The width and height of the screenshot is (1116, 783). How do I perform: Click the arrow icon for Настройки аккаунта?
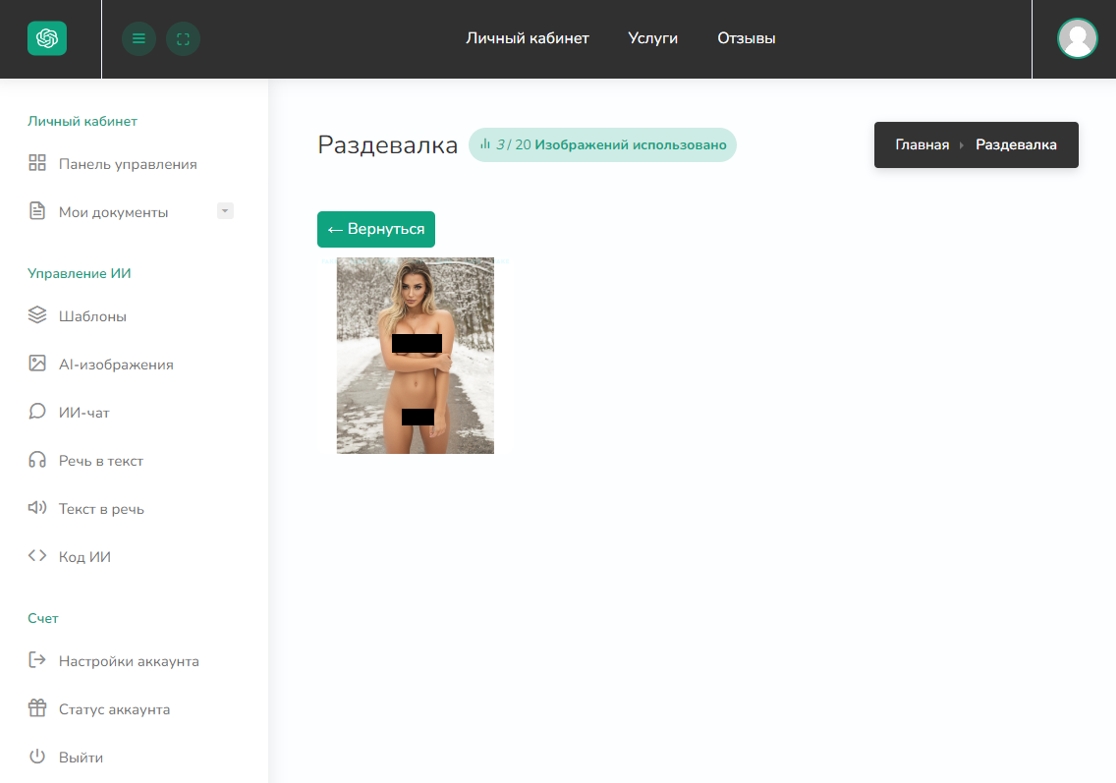click(37, 660)
